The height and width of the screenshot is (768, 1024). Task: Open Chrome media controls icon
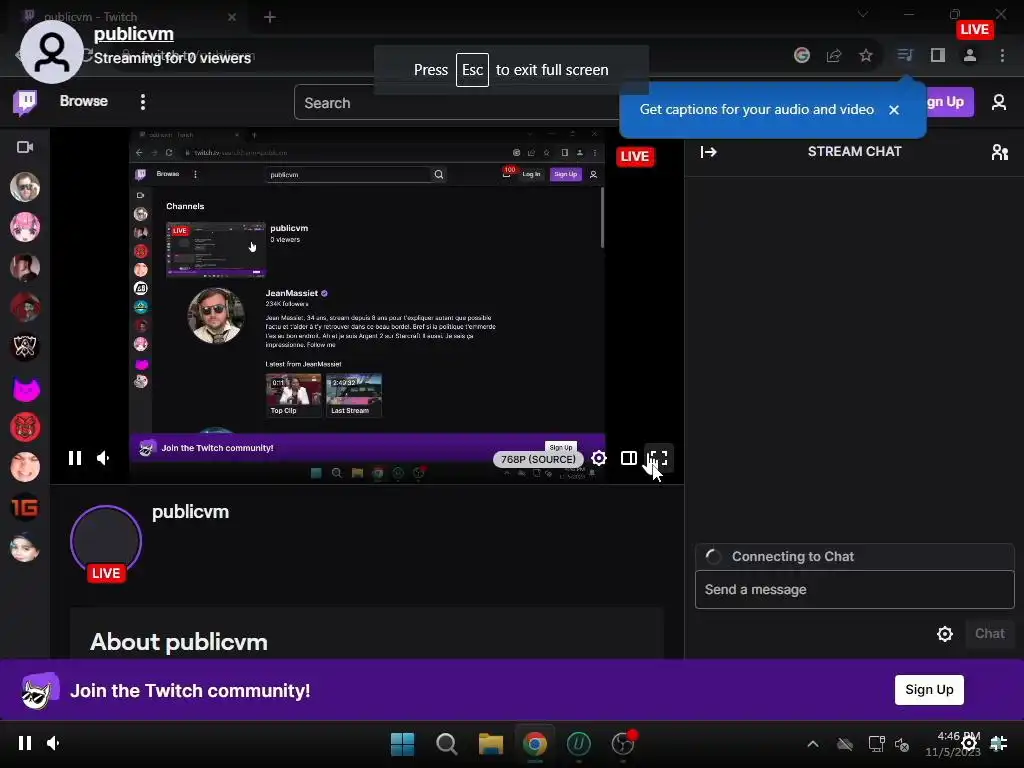tap(904, 56)
